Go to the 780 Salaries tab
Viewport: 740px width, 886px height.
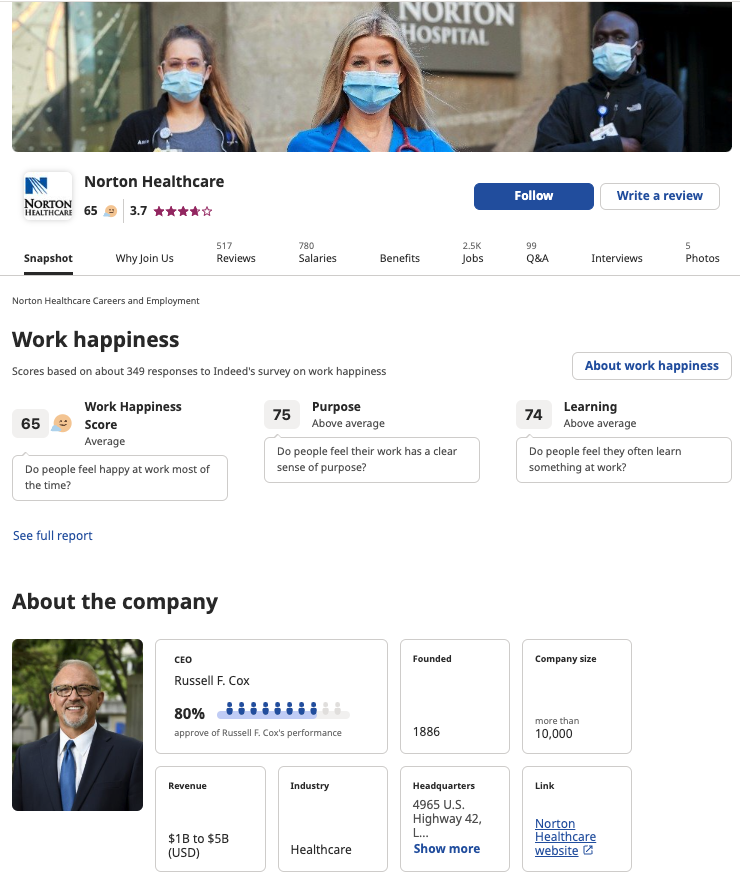pos(317,253)
